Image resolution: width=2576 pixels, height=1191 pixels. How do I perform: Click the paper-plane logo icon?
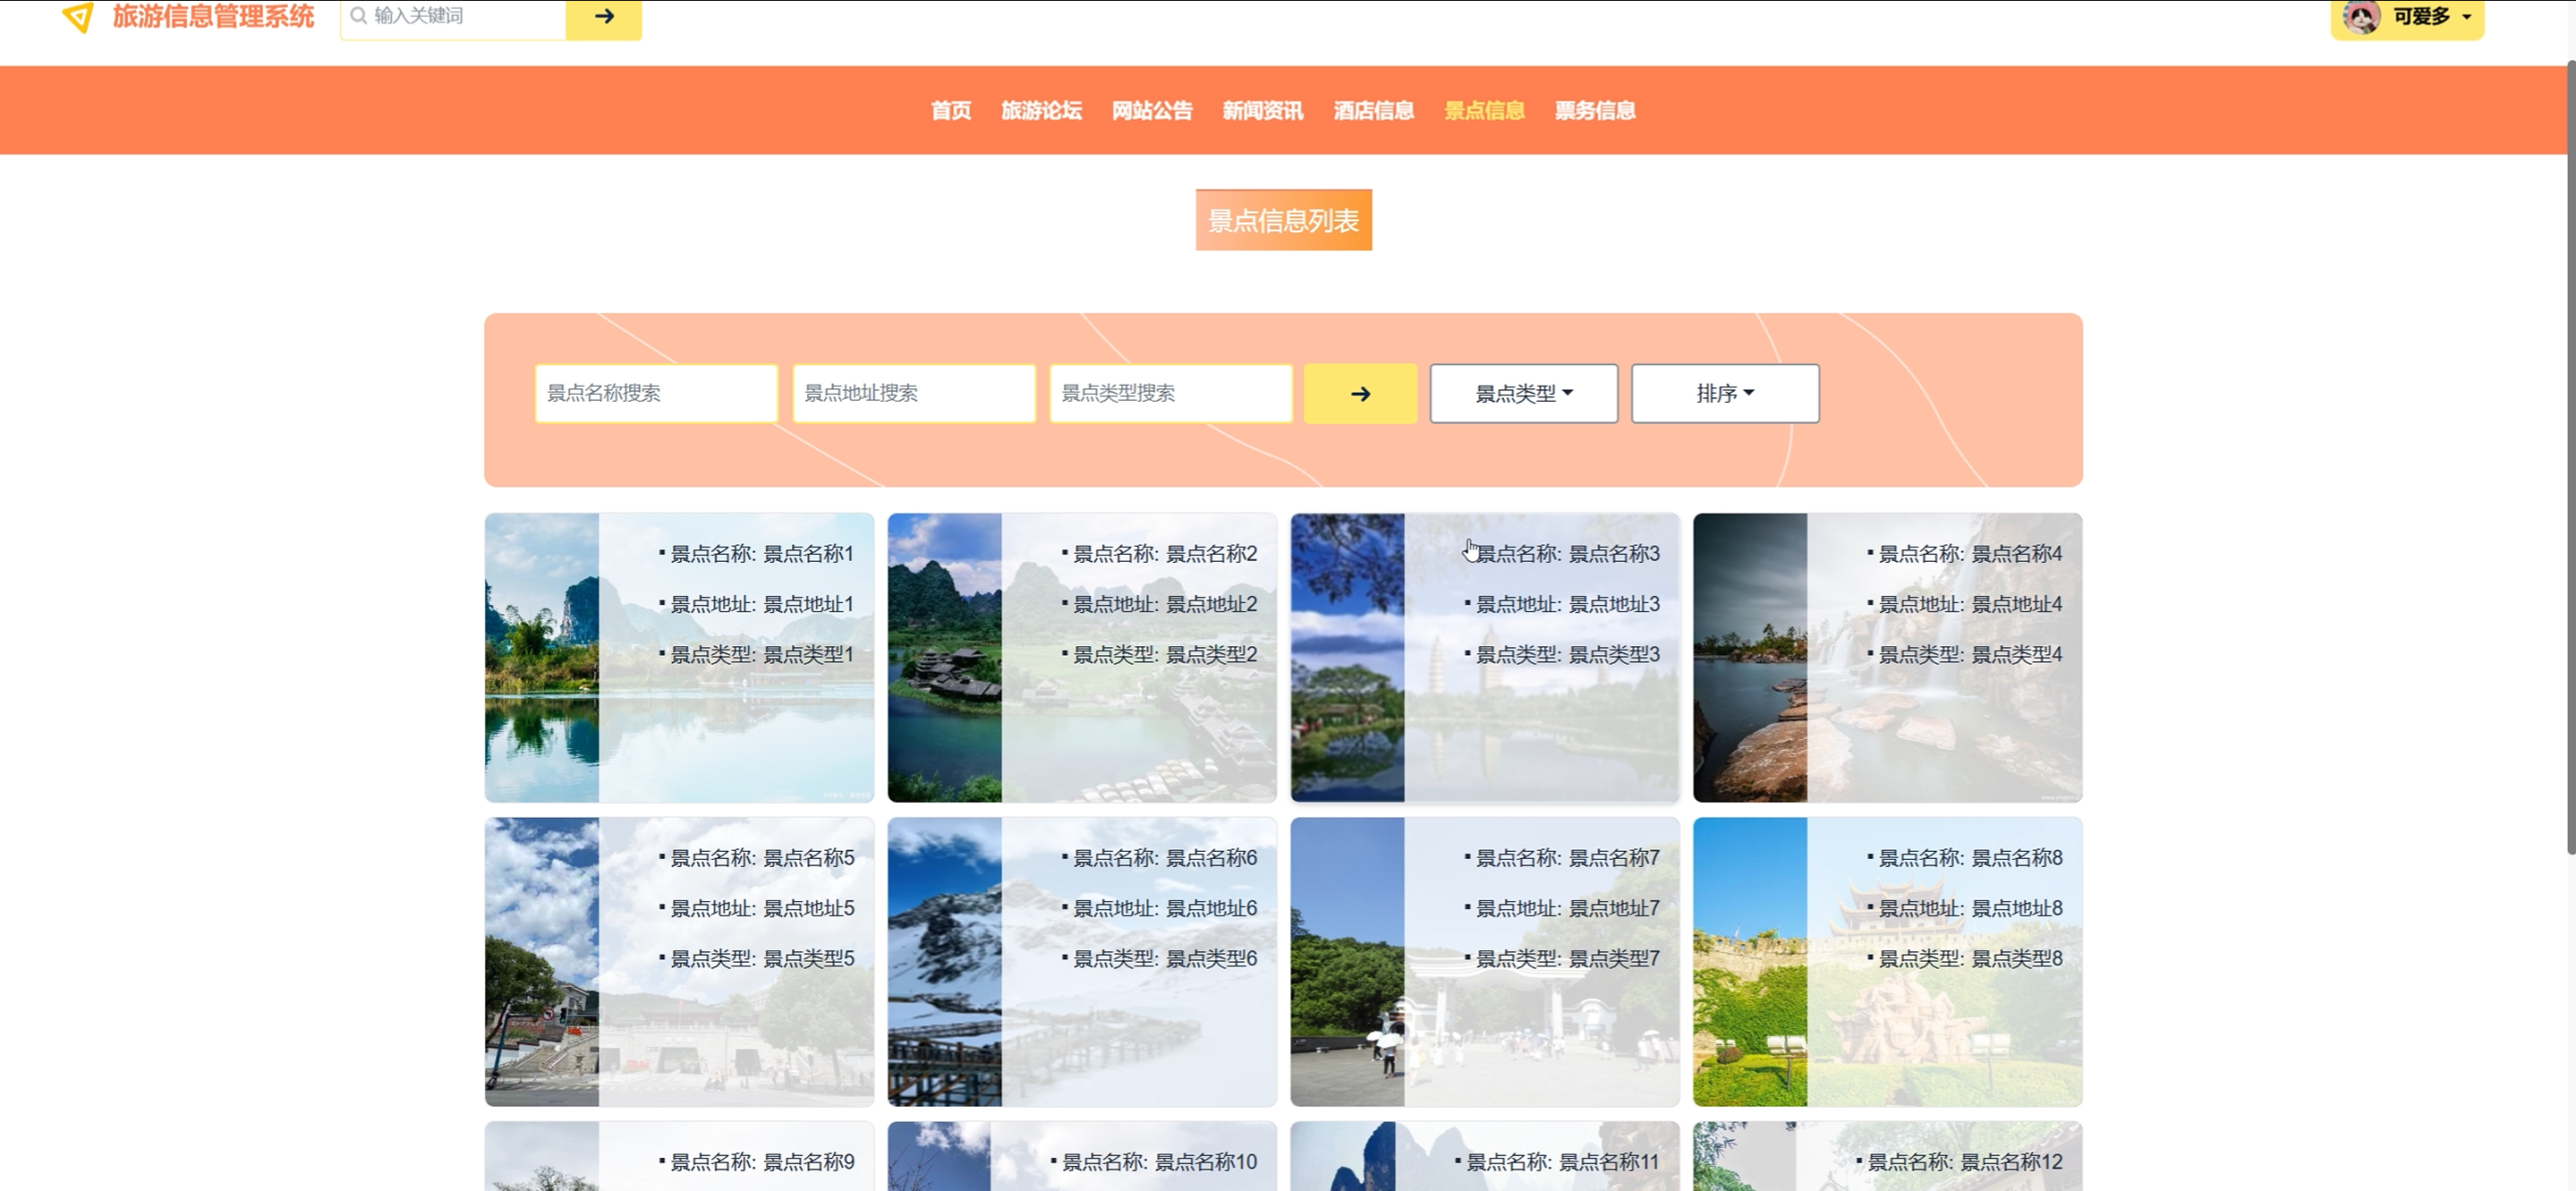[x=78, y=17]
